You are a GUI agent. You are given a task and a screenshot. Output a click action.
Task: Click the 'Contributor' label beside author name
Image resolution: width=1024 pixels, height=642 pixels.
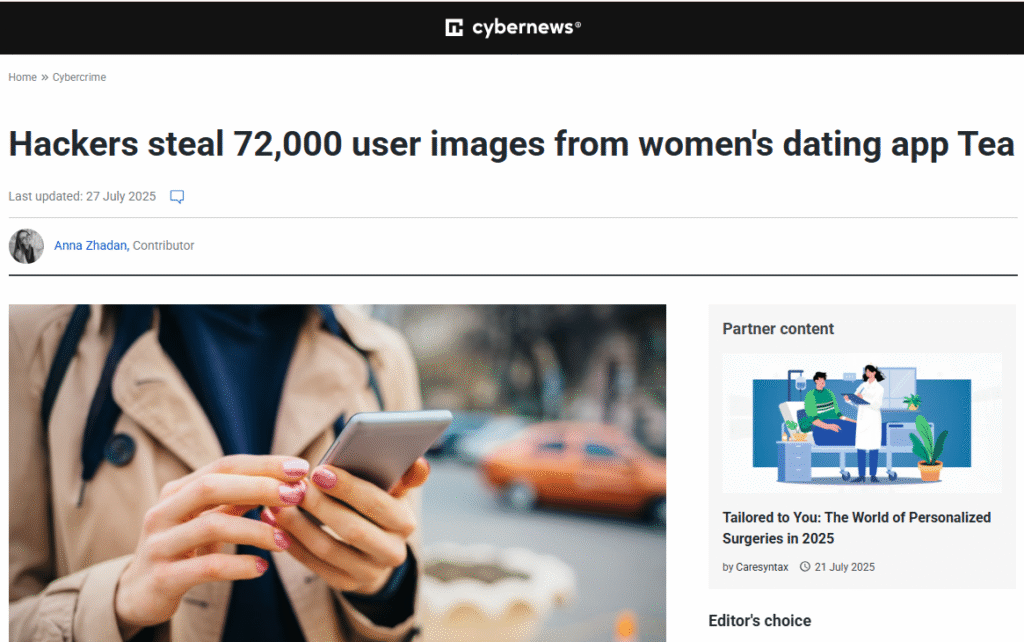click(163, 246)
